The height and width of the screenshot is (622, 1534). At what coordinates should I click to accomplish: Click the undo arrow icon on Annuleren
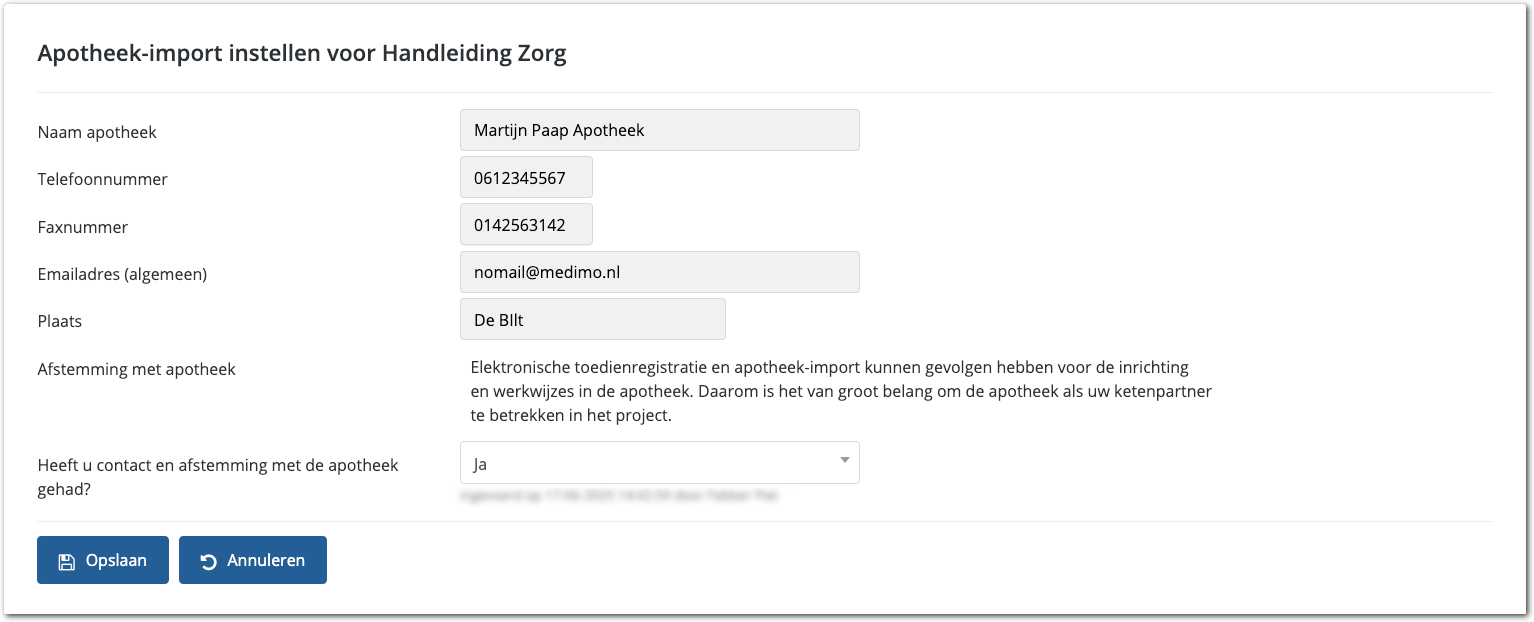pos(208,561)
